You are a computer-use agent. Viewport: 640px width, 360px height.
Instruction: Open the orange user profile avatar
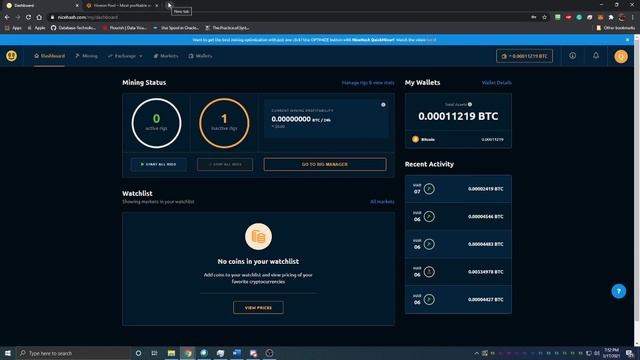(621, 56)
